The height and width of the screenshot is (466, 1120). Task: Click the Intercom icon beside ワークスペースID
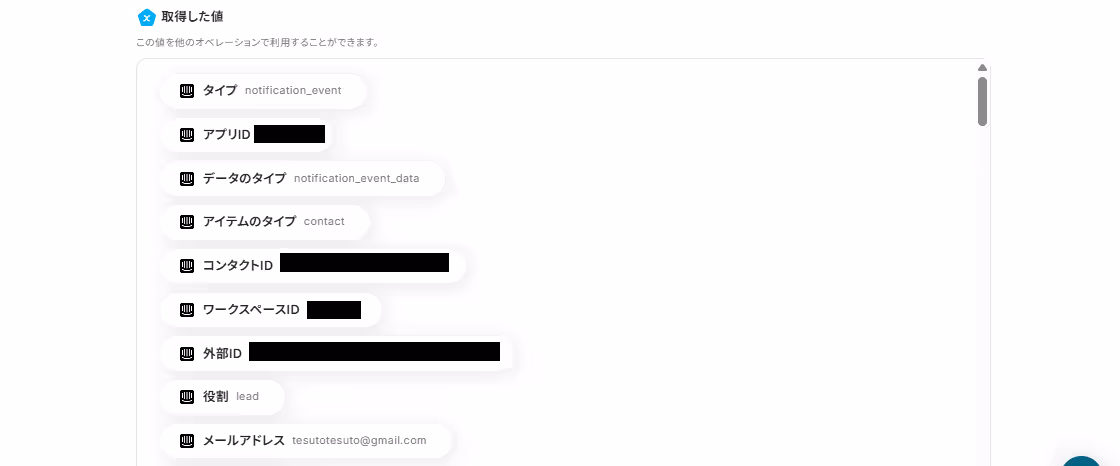[187, 309]
